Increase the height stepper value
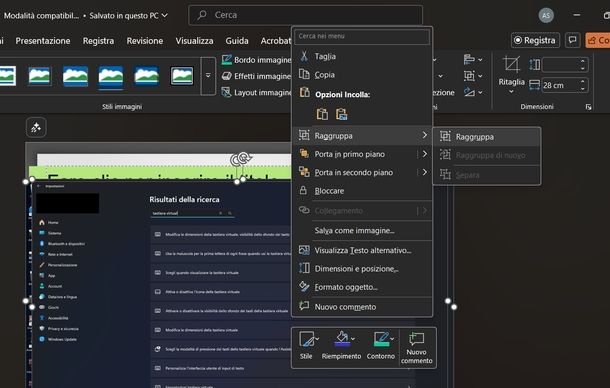The image size is (610, 388). click(582, 61)
